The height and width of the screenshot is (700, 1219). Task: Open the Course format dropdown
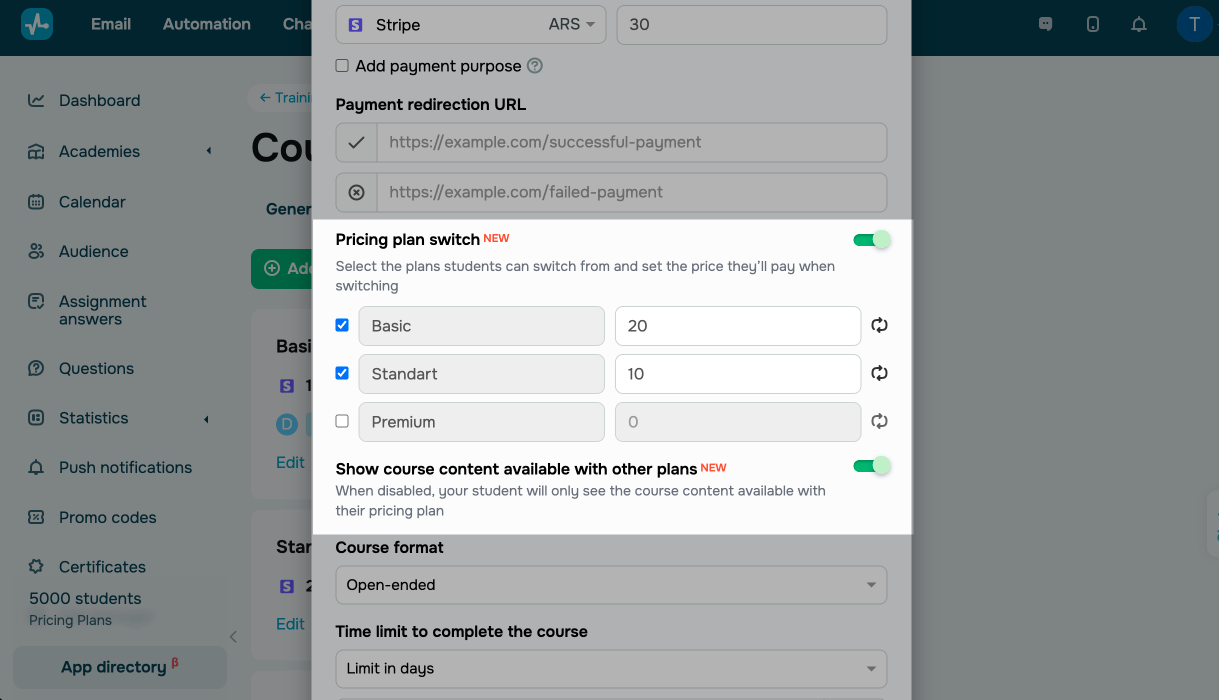611,585
